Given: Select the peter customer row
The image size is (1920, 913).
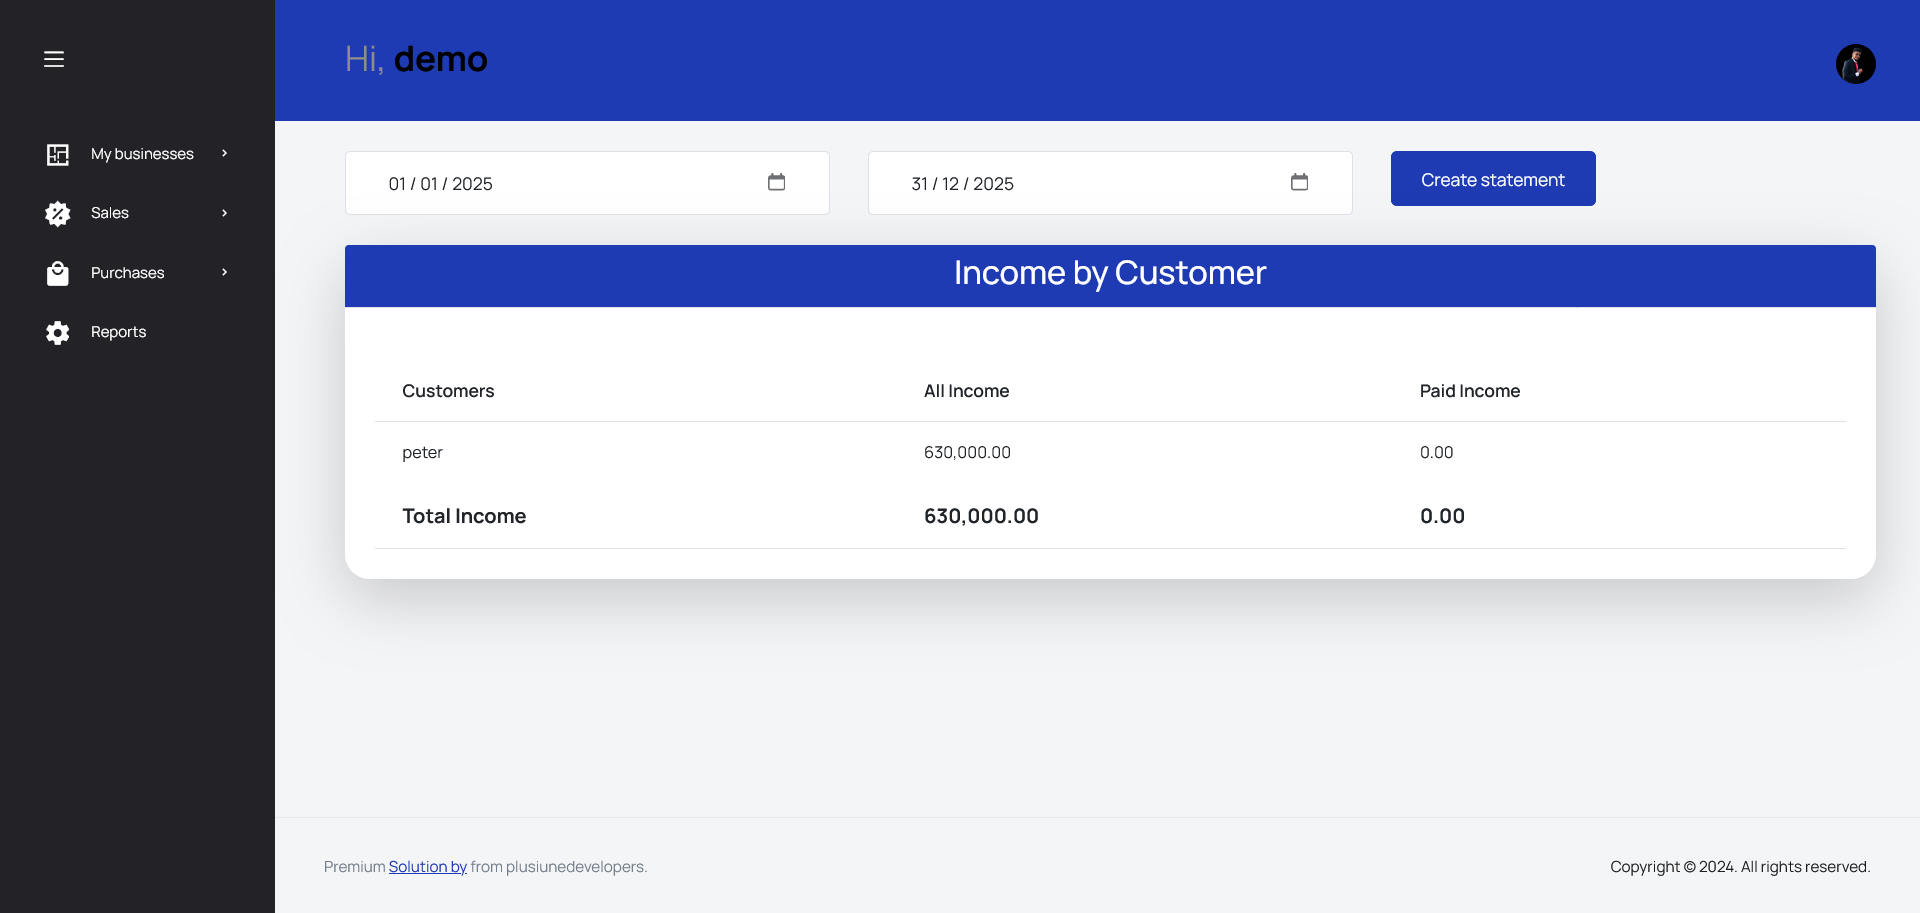Looking at the screenshot, I should pos(422,452).
